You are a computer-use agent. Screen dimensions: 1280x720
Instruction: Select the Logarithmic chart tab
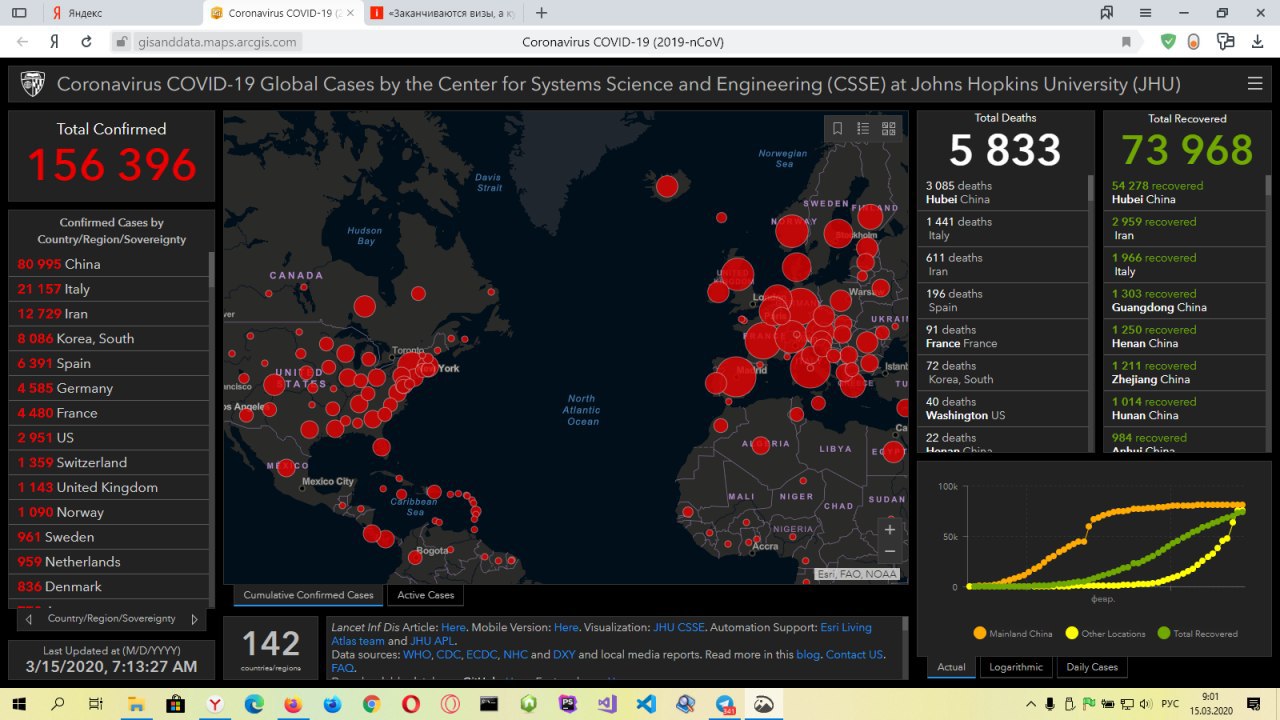click(x=1016, y=667)
